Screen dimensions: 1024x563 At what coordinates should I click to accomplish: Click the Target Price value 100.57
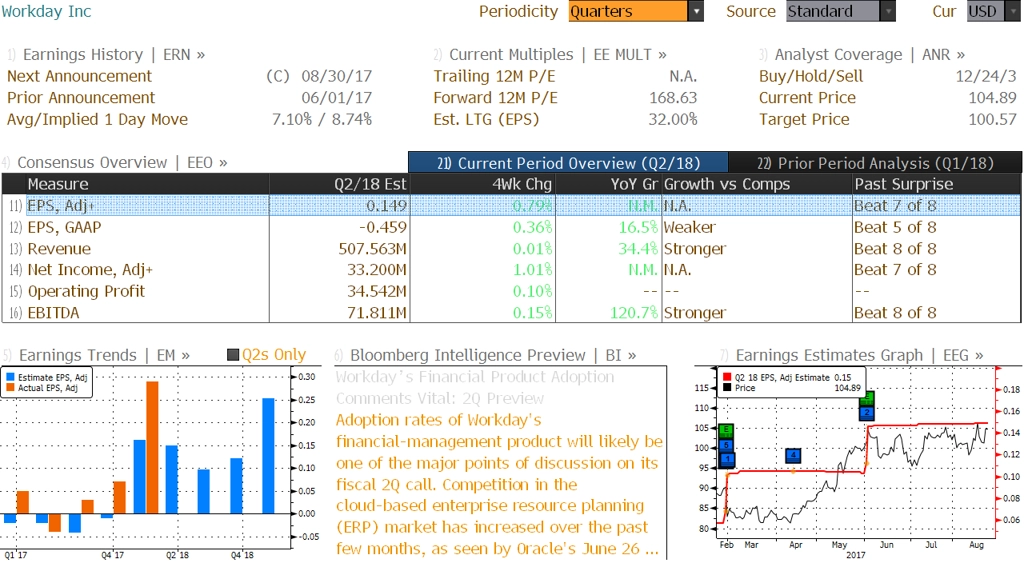point(992,119)
